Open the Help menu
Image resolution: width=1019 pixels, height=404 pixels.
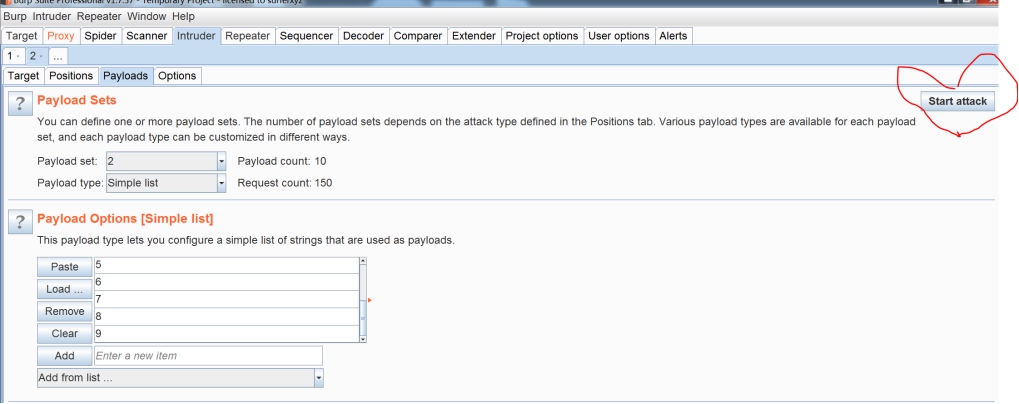click(x=183, y=16)
